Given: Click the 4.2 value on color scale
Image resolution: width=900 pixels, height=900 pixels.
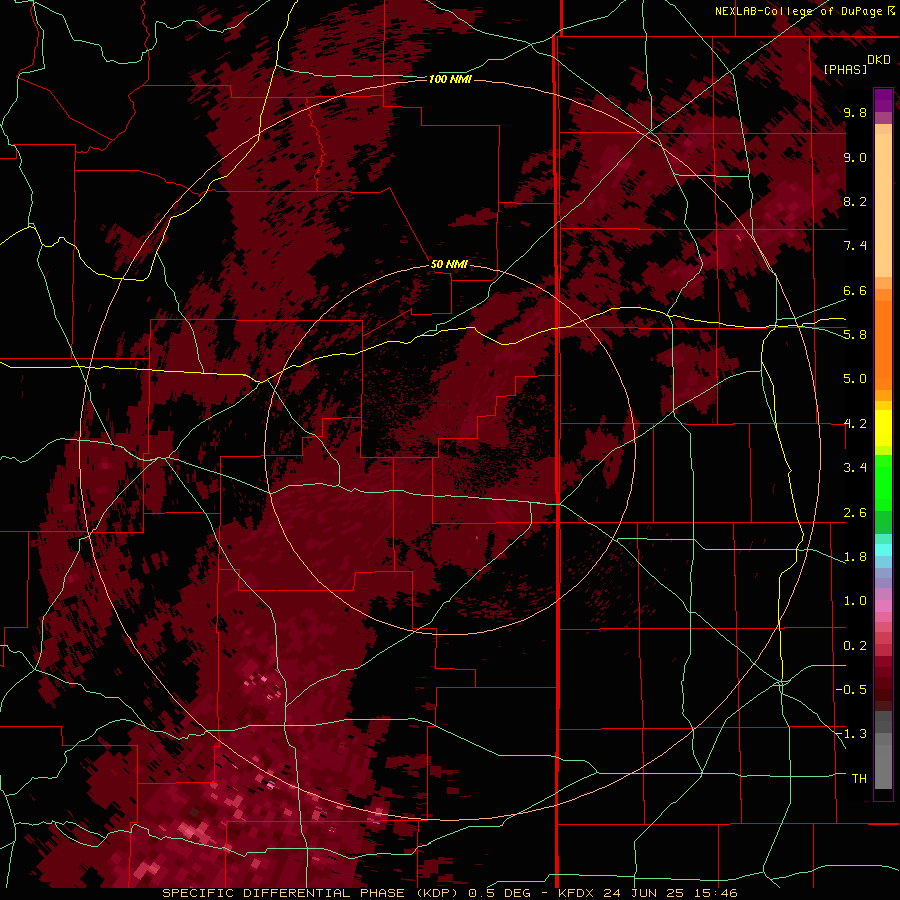Looking at the screenshot, I should pyautogui.click(x=855, y=423).
